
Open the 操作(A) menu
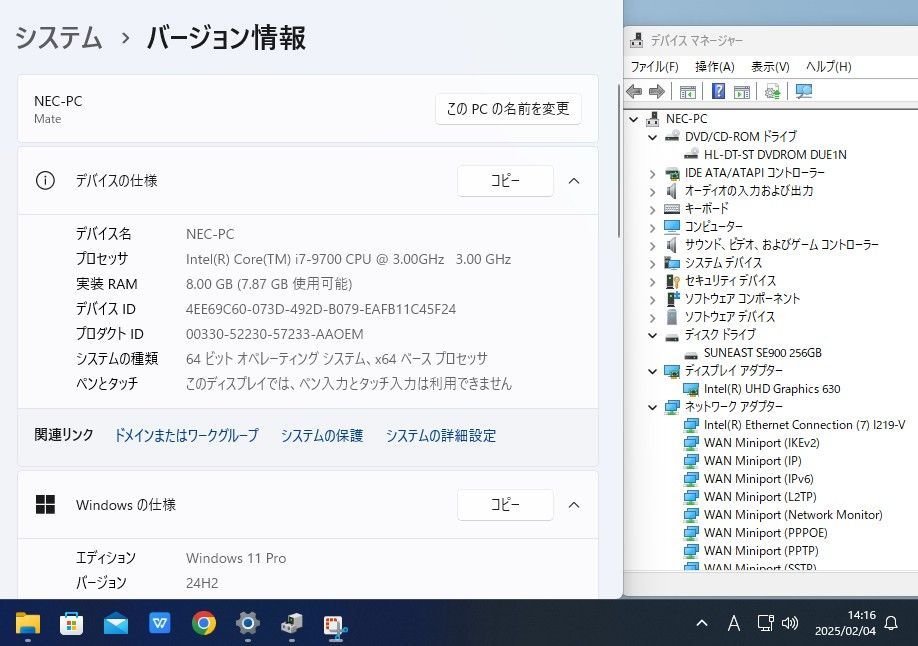coord(714,67)
